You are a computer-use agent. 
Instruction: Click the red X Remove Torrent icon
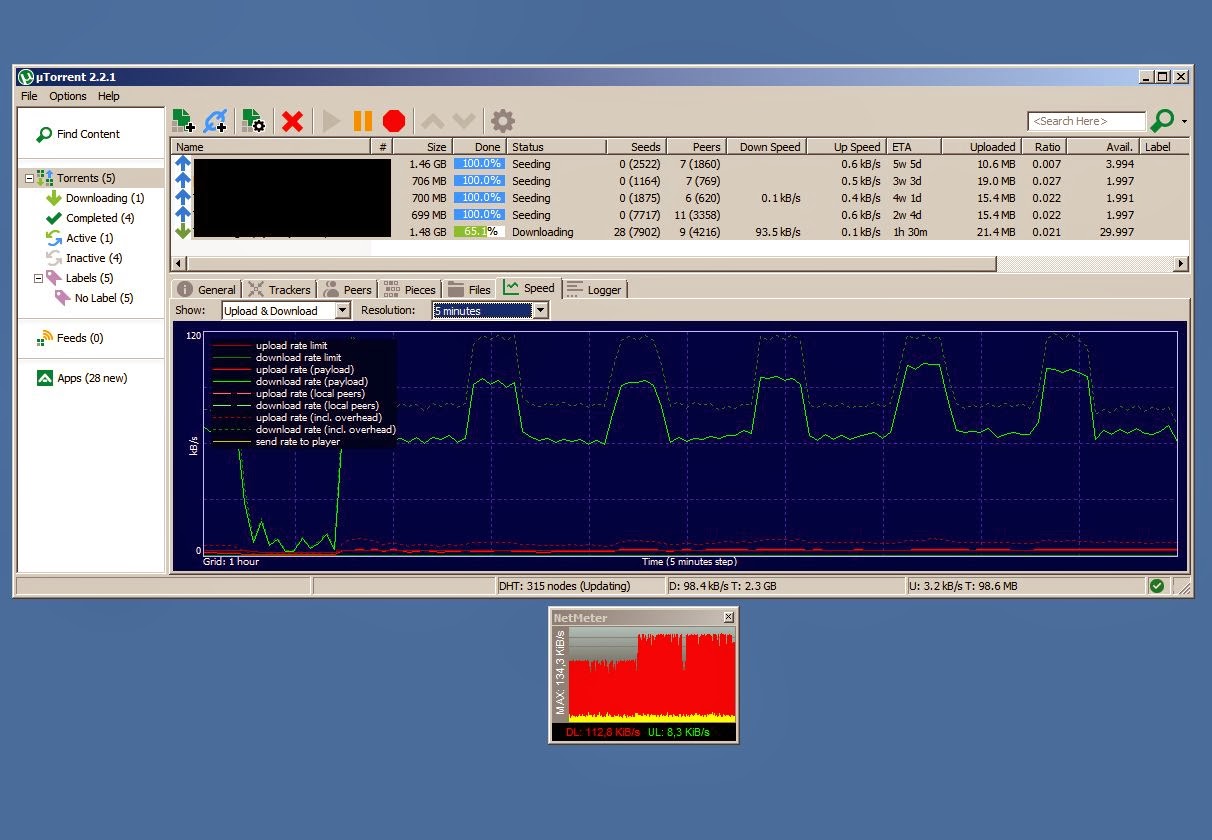click(292, 122)
